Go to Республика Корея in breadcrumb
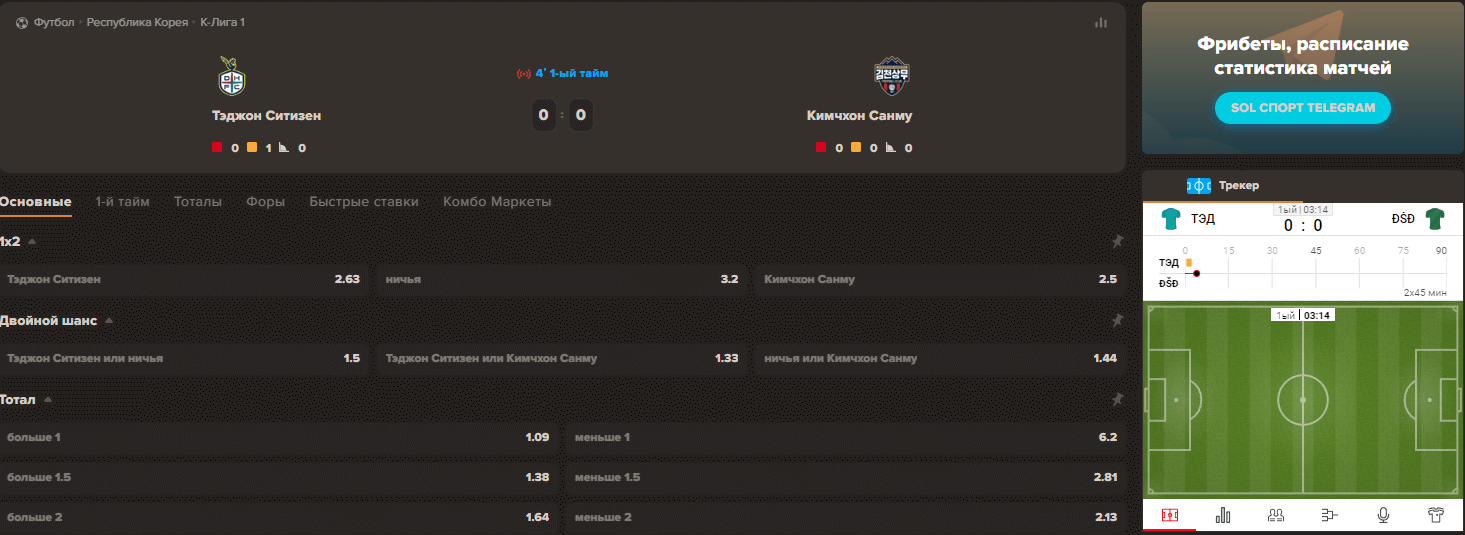 click(137, 22)
